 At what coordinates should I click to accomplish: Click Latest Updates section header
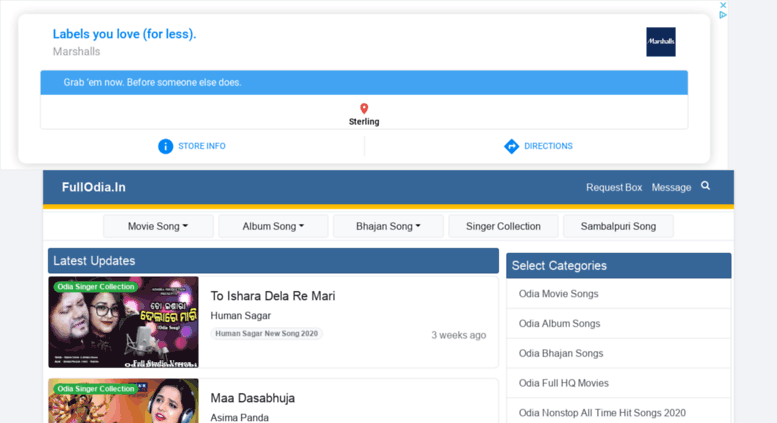[x=273, y=261]
